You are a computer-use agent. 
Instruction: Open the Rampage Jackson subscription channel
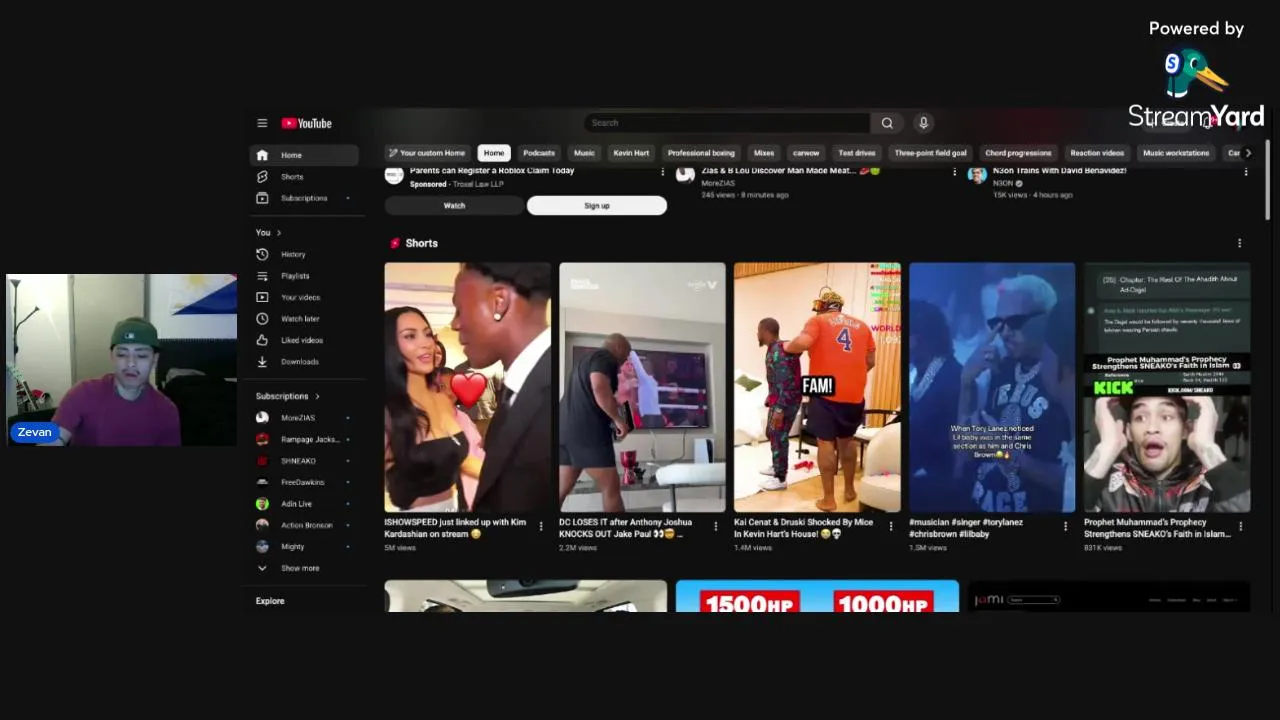point(304,439)
